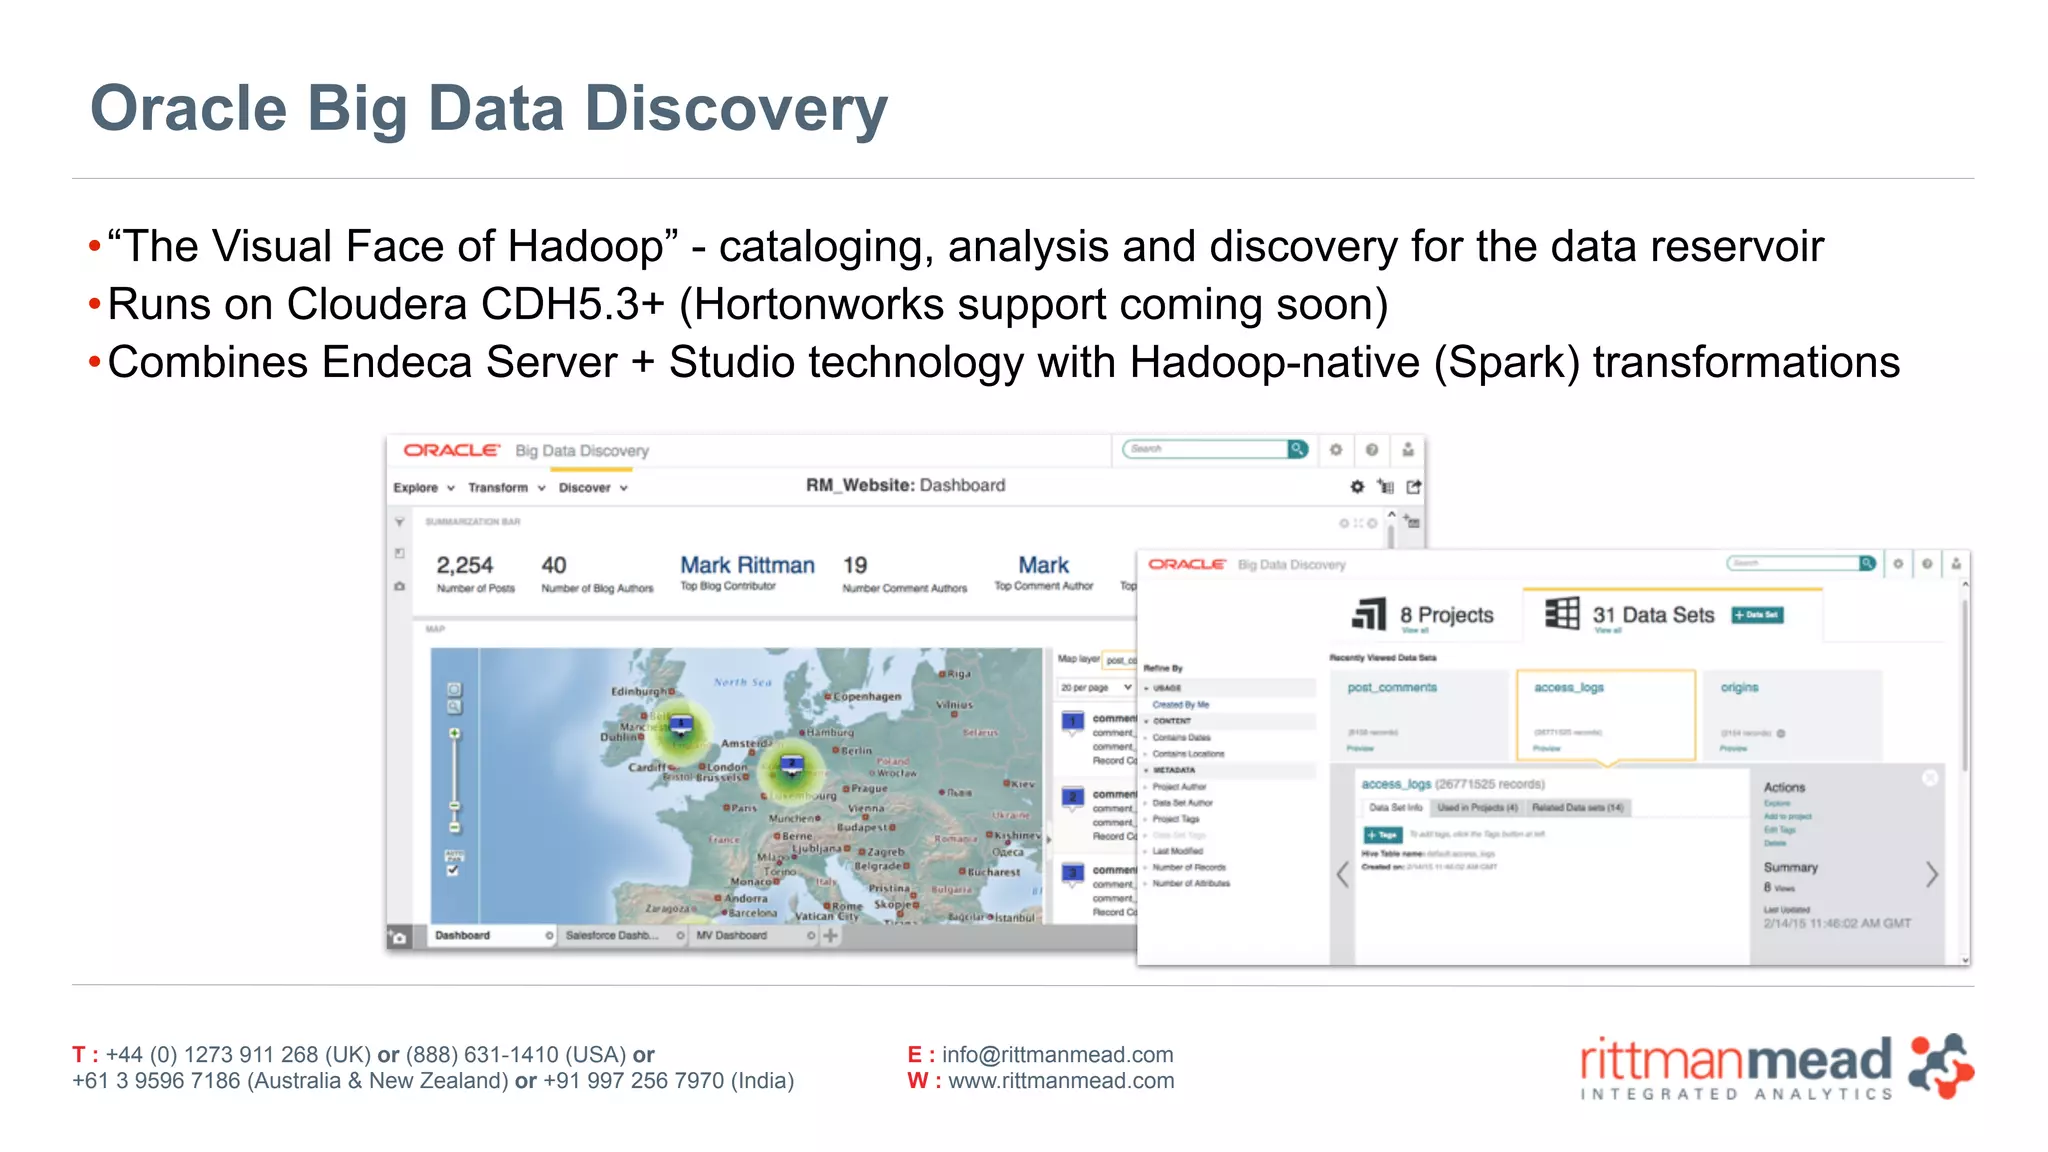The width and height of the screenshot is (2048, 1152).
Task: Click the 31 Data Sets grid icon
Action: (x=1562, y=613)
